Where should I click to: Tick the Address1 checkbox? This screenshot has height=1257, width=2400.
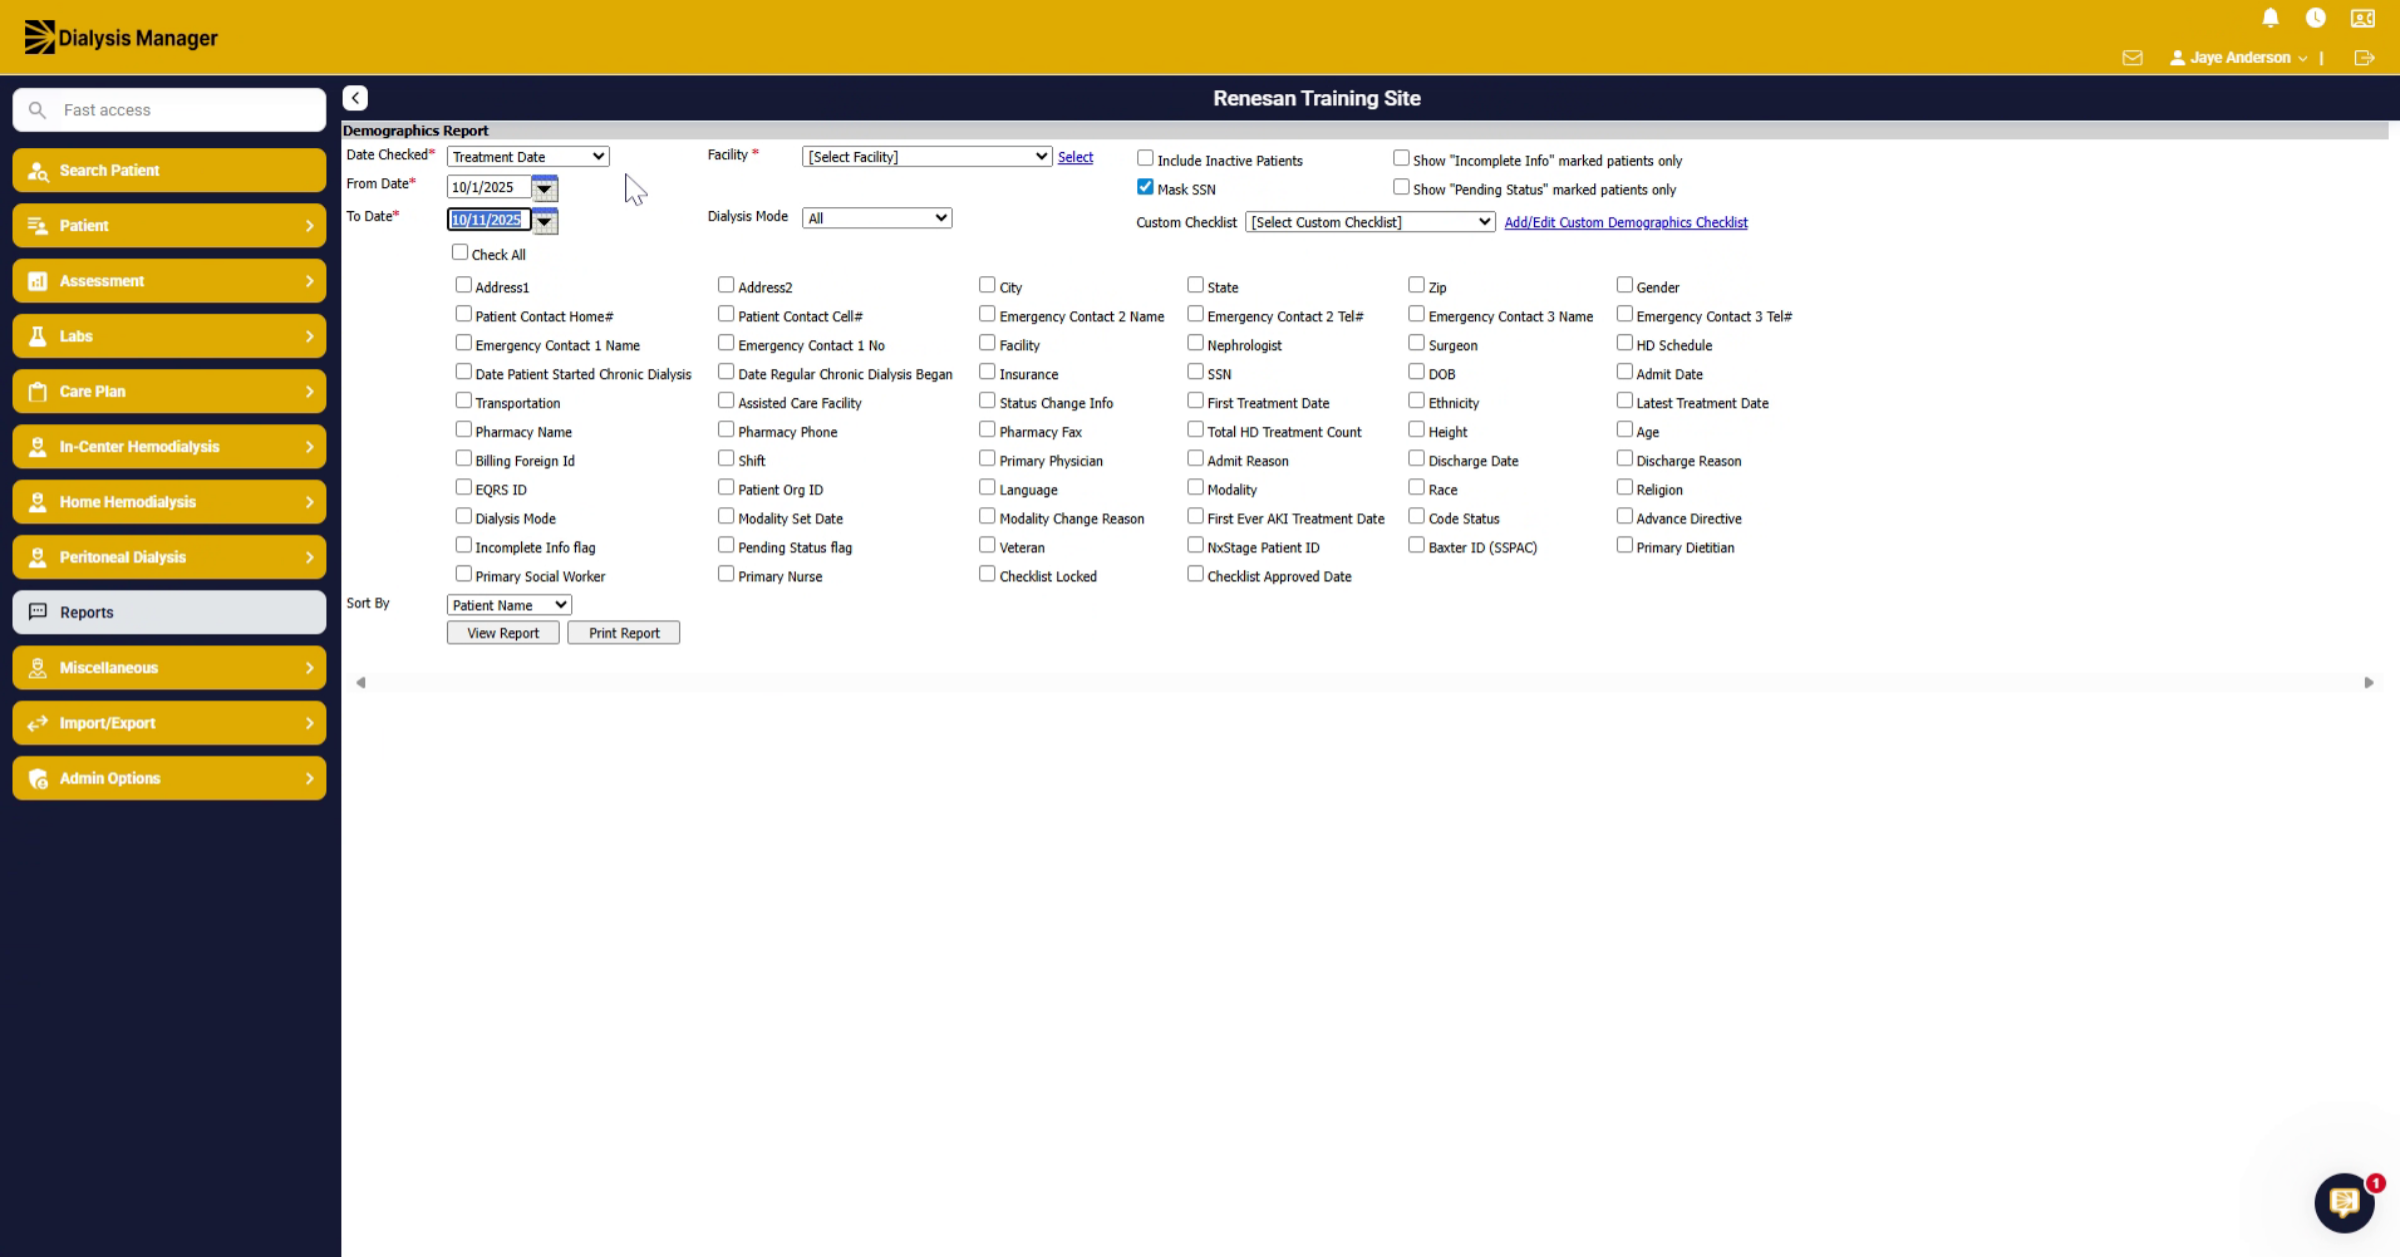tap(463, 285)
